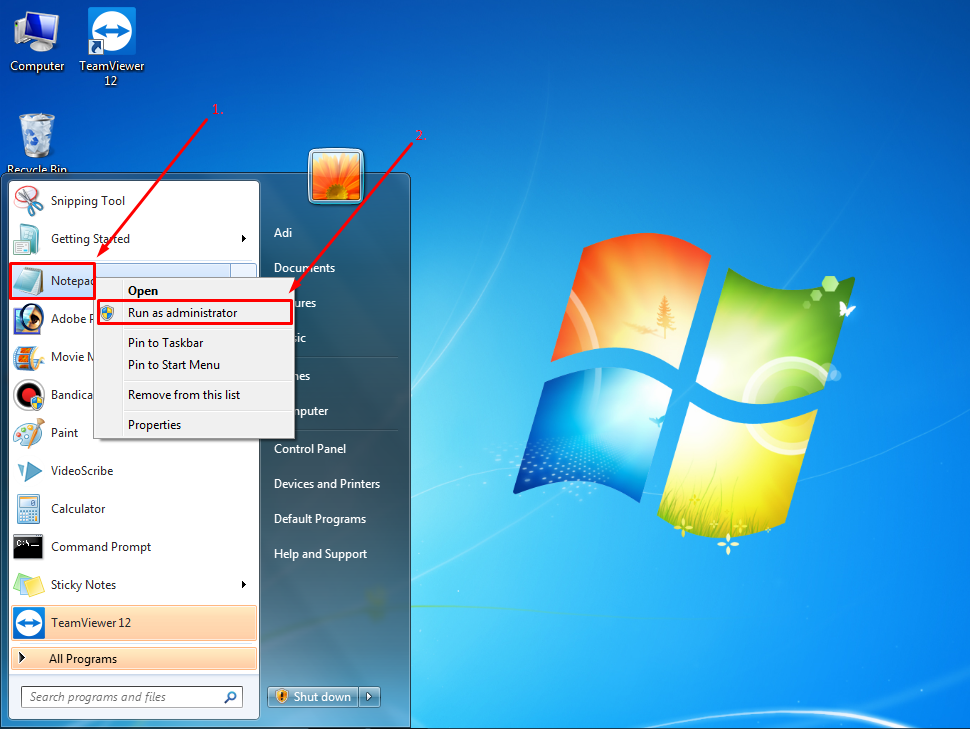This screenshot has height=729, width=970.
Task: Open Help and Support
Action: coord(320,553)
